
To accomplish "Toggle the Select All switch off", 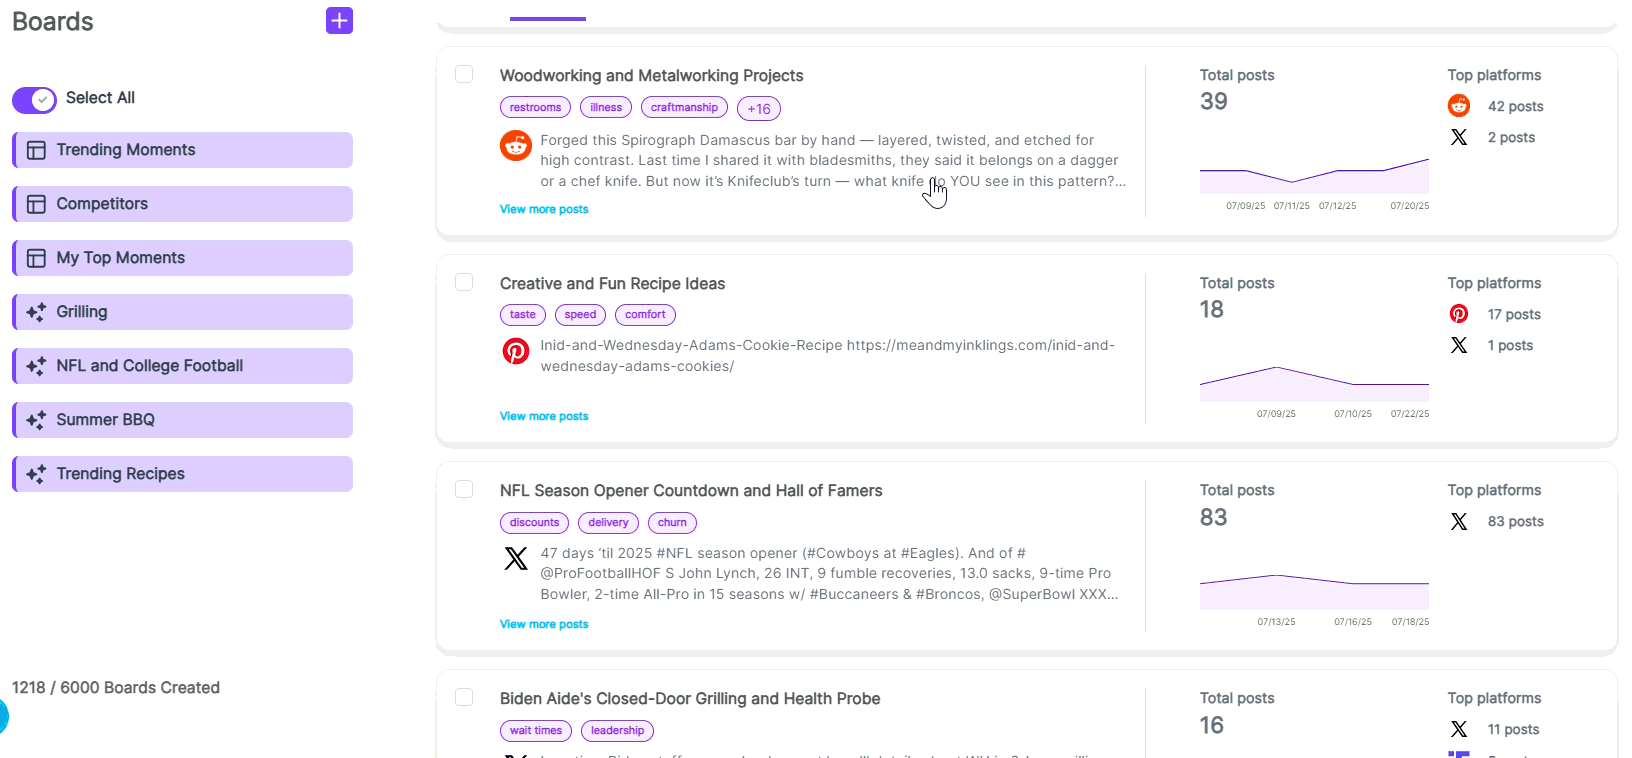I will pyautogui.click(x=34, y=99).
